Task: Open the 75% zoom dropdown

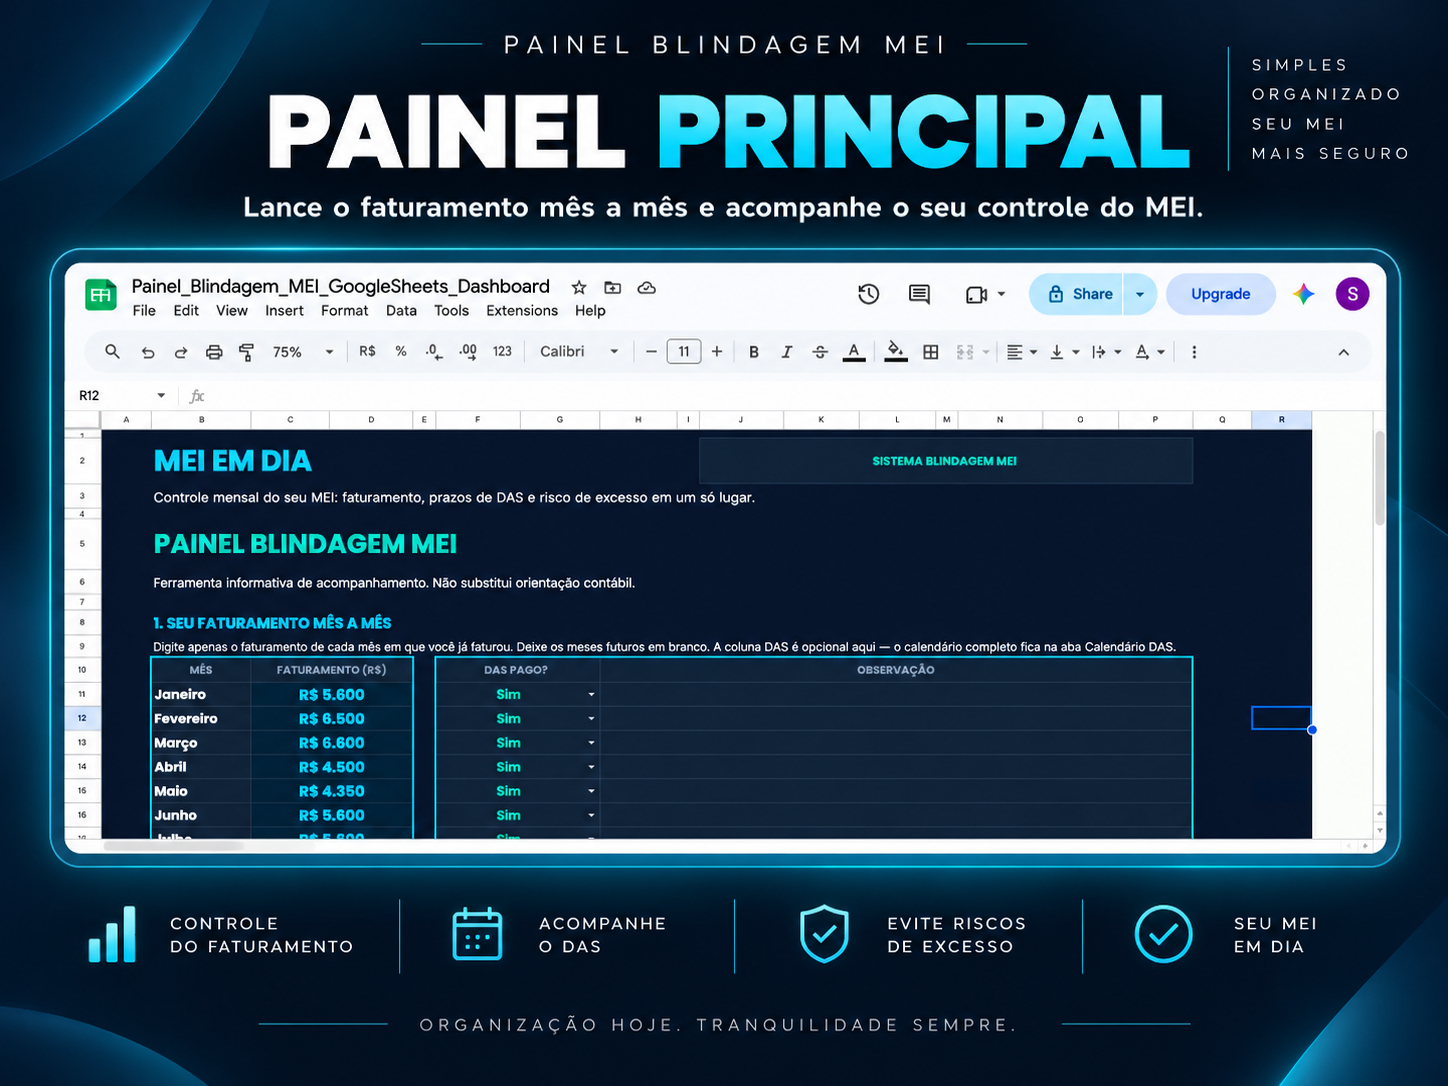Action: (304, 352)
